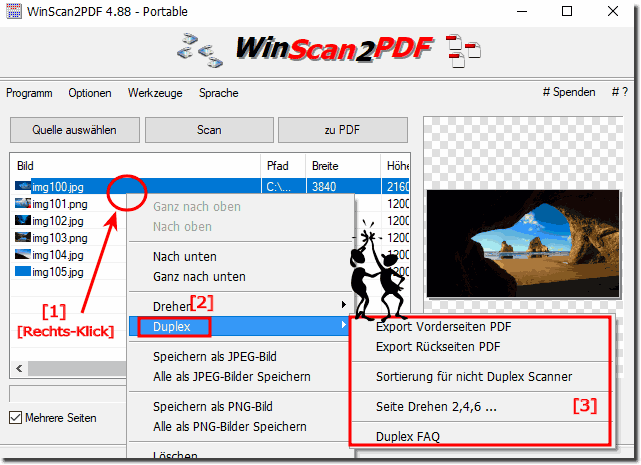This screenshot has width=641, height=465.
Task: Click the img102.jpg thumbnail icon
Action: tap(23, 220)
